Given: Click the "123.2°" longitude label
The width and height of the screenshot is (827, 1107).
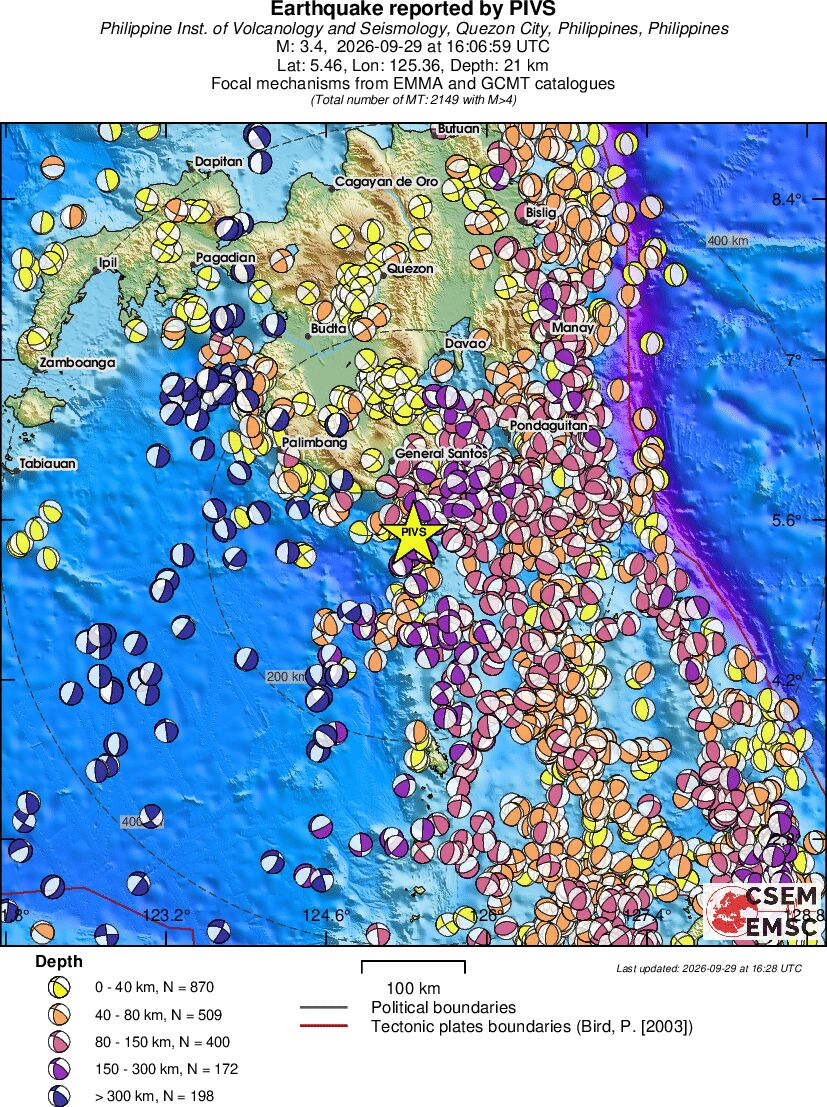Looking at the screenshot, I should (x=166, y=915).
